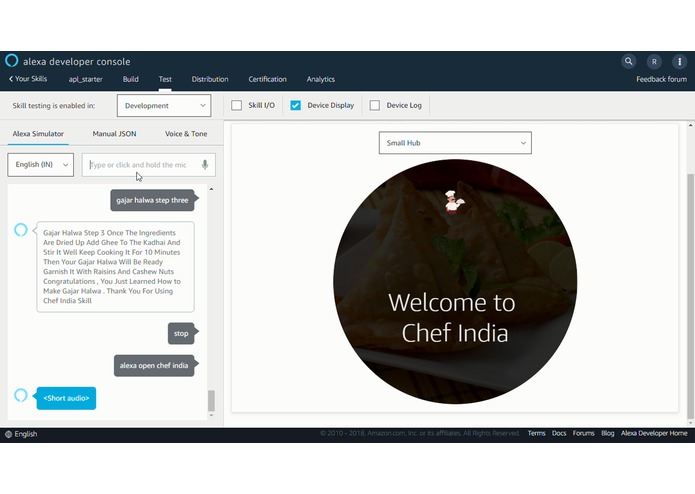The image size is (695, 494).
Task: Open the Development testing stage dropdown
Action: click(164, 105)
